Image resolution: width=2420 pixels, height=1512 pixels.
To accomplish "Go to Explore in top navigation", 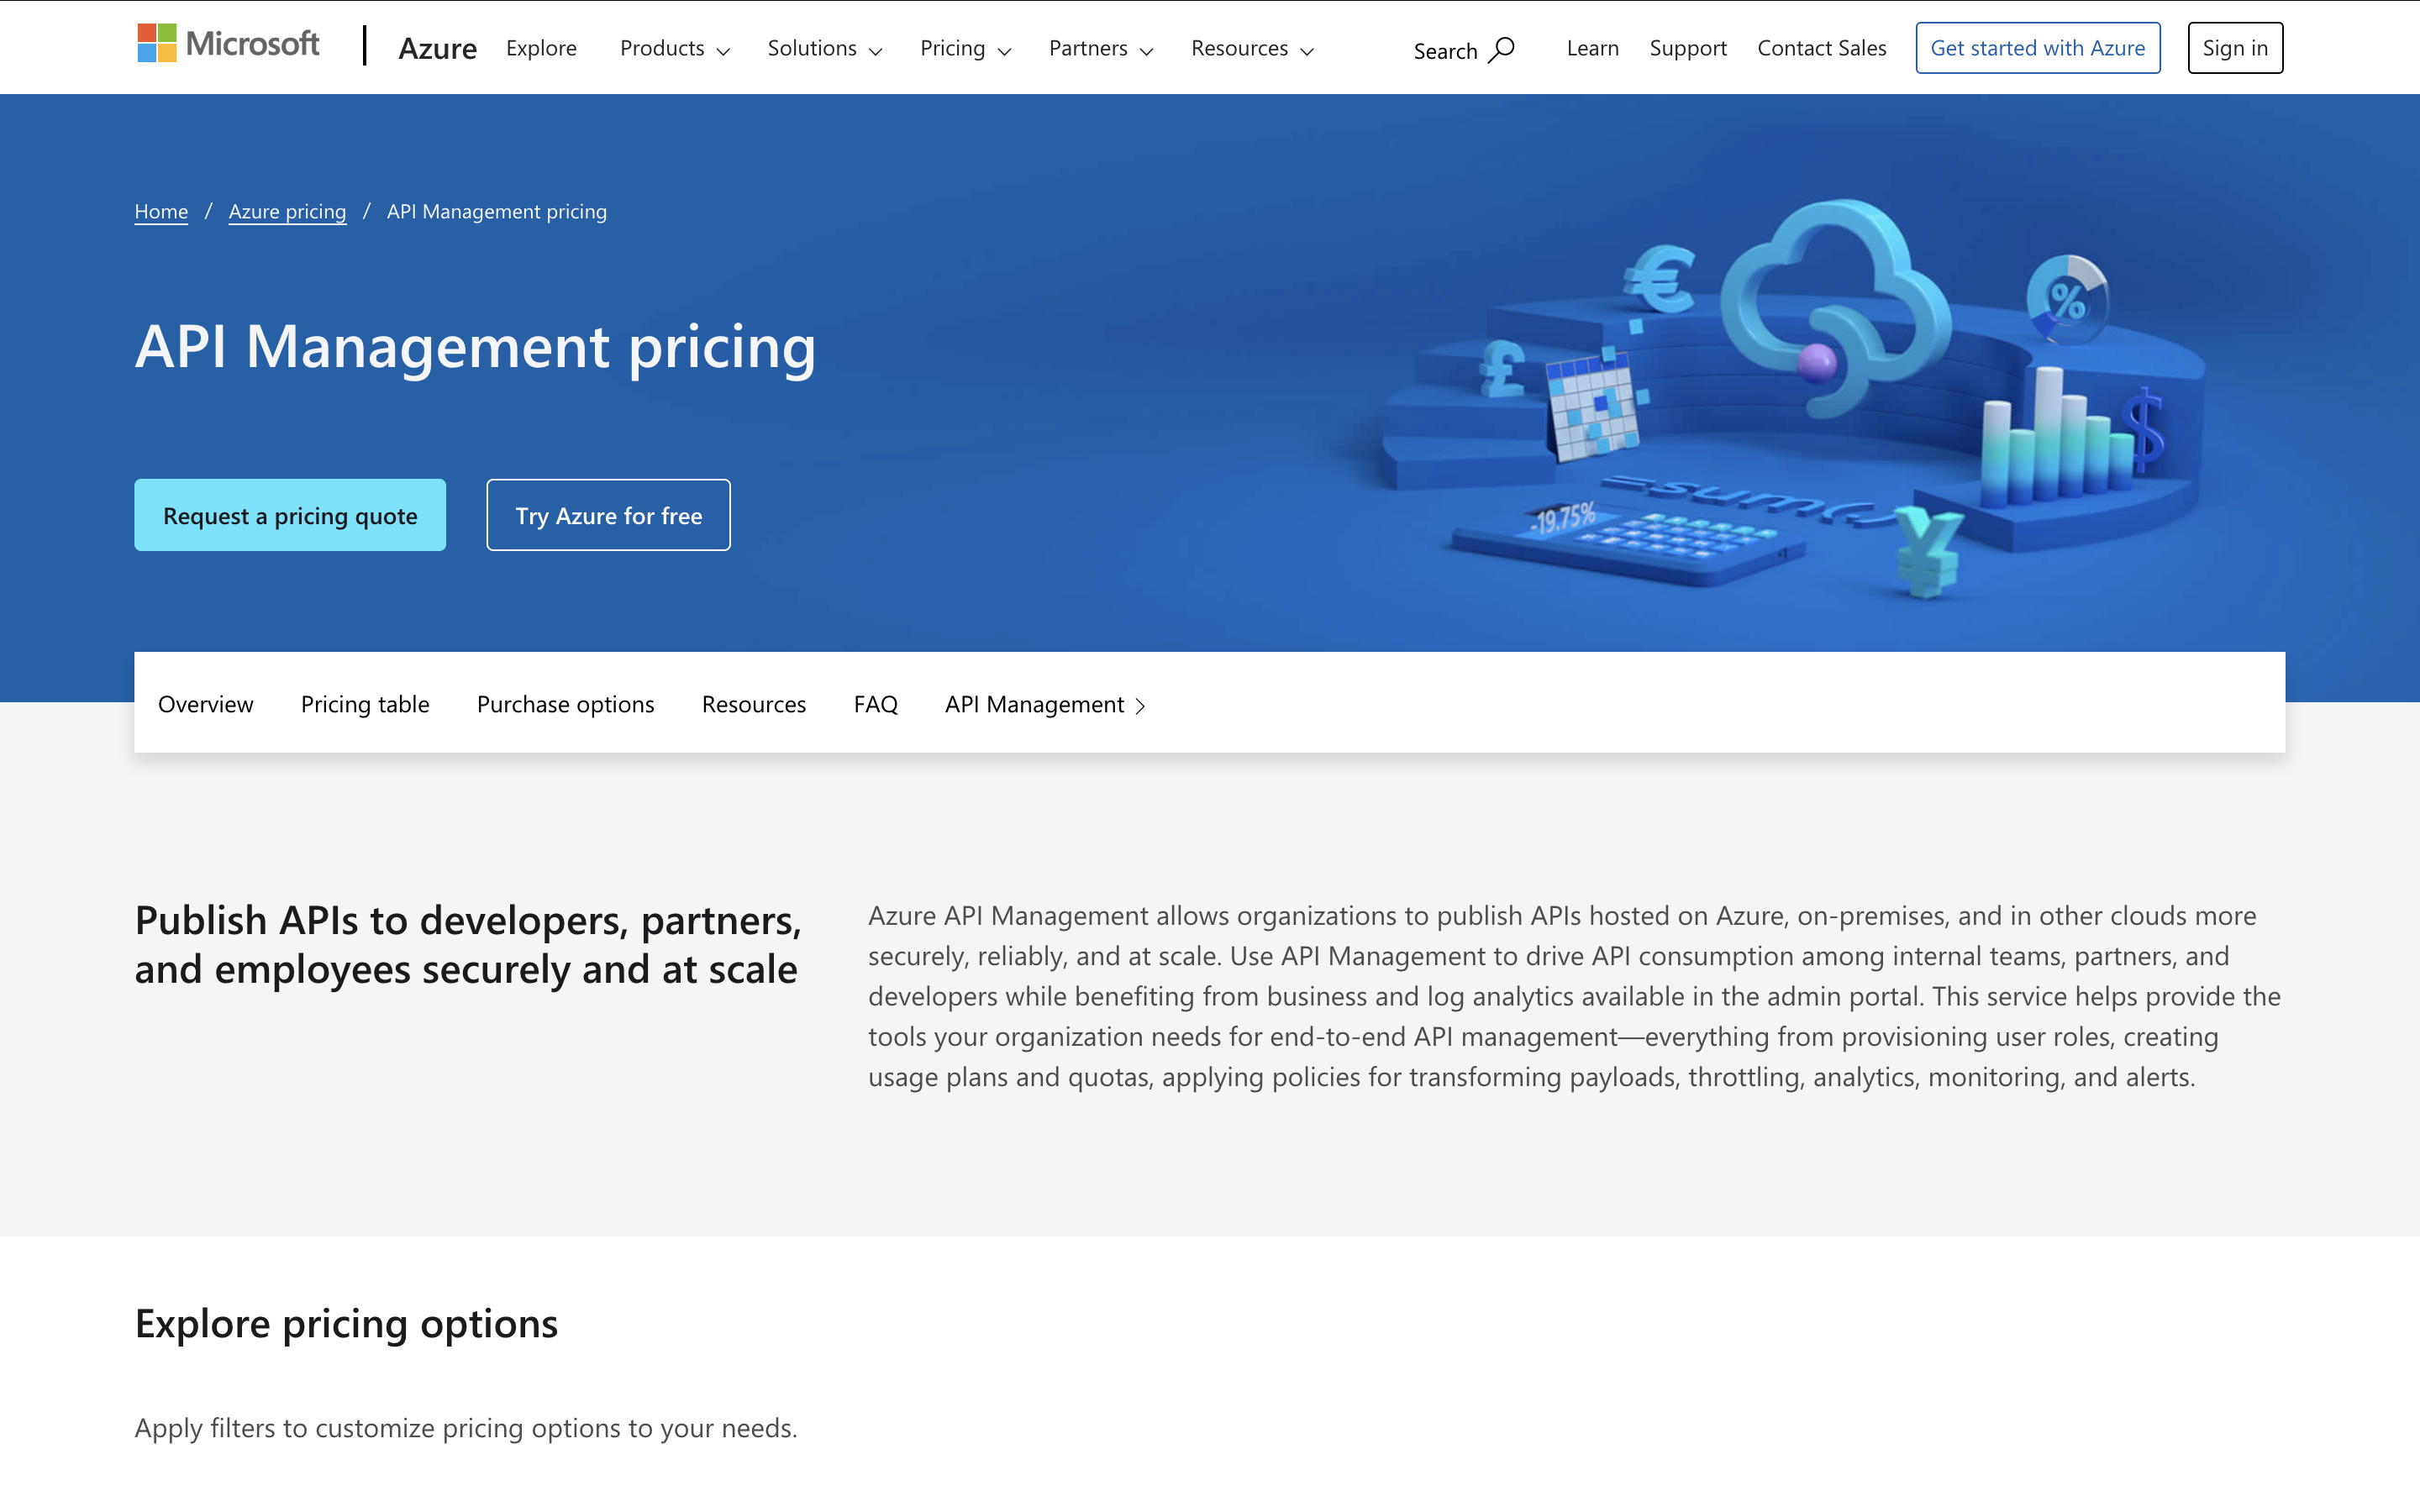I will coord(541,48).
